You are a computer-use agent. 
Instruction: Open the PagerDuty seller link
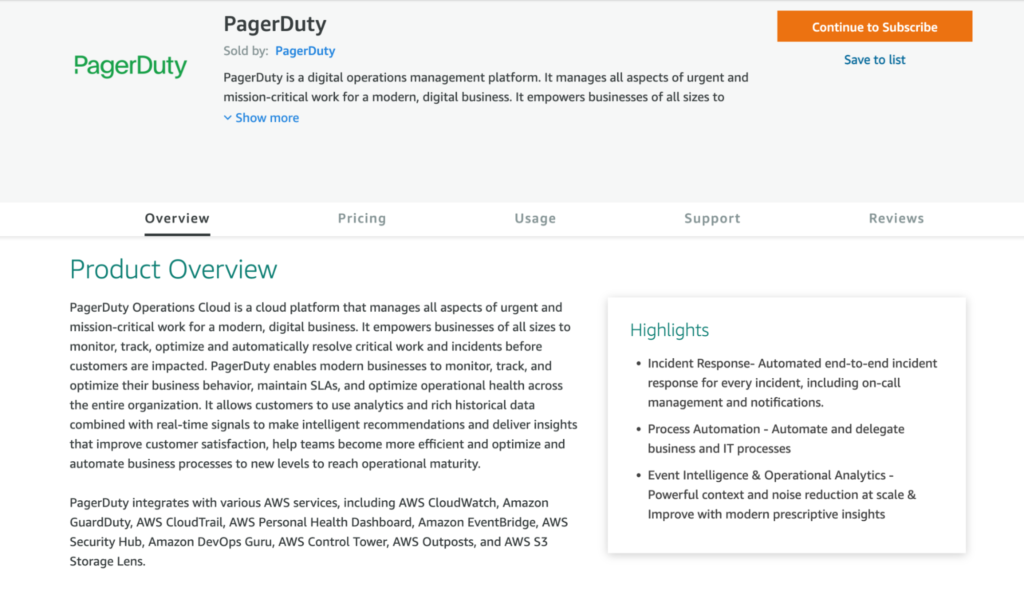coord(305,50)
